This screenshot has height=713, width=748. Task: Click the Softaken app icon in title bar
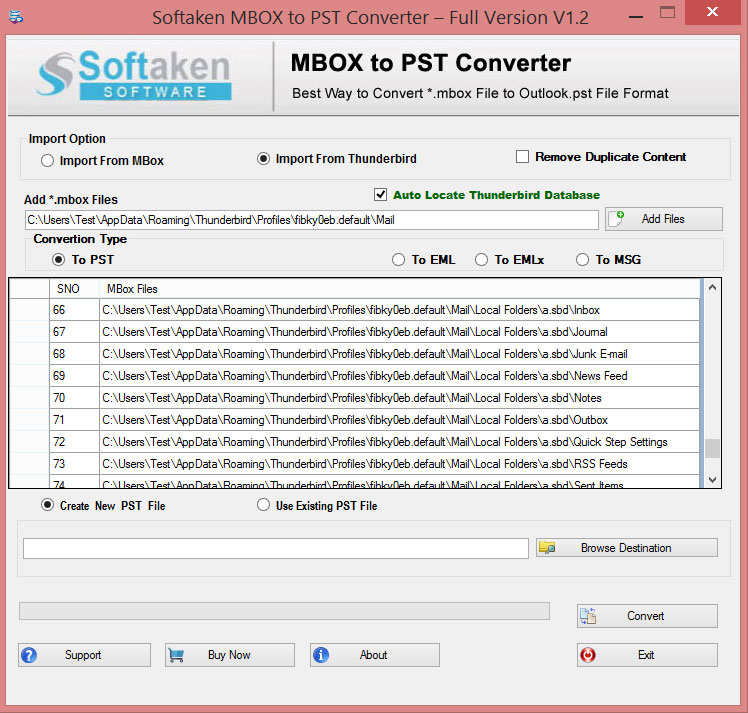(16, 18)
